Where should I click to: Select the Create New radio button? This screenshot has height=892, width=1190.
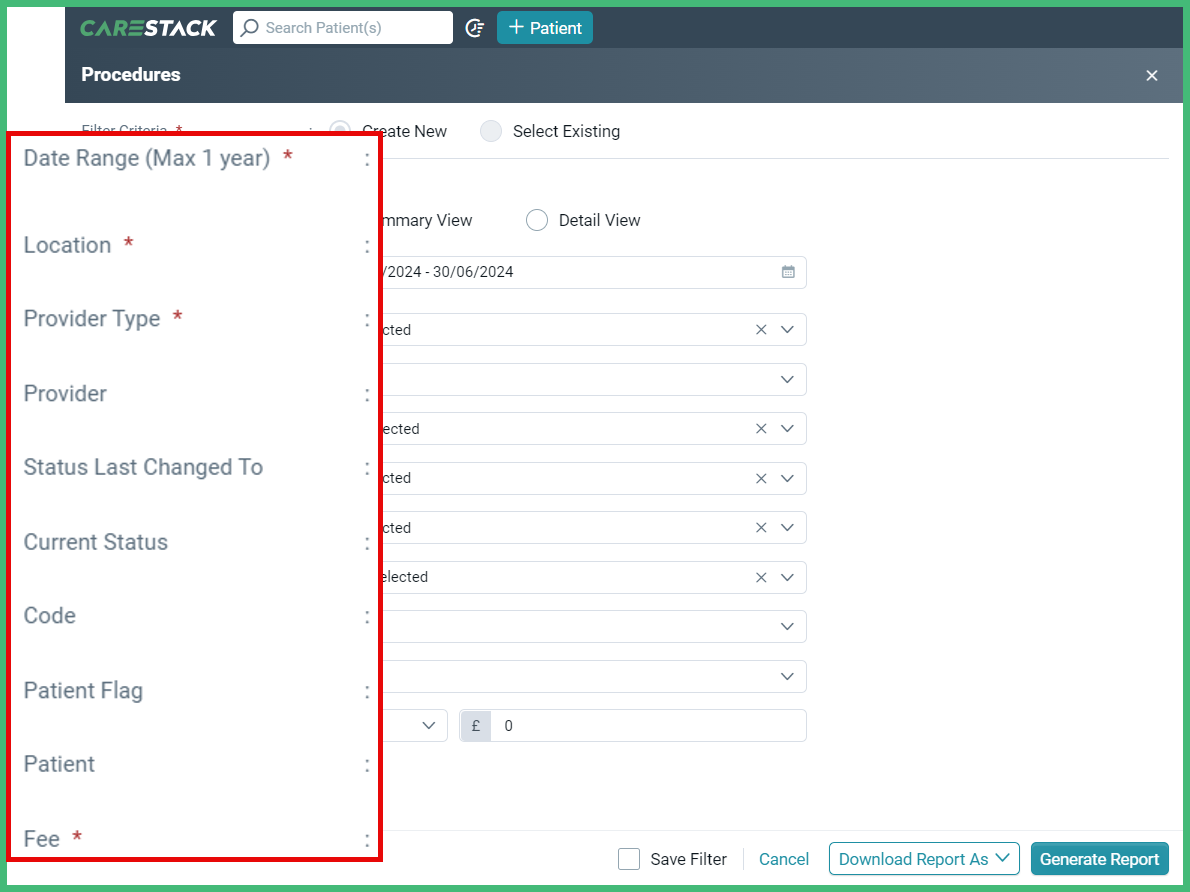coord(339,131)
